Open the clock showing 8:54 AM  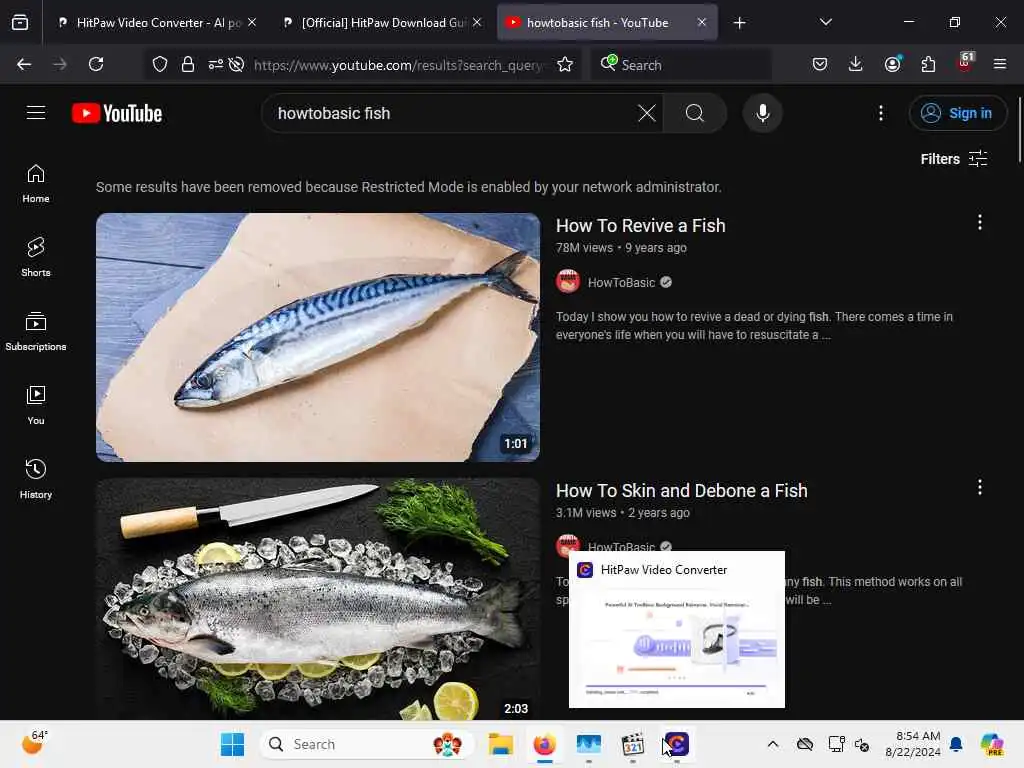[913, 744]
